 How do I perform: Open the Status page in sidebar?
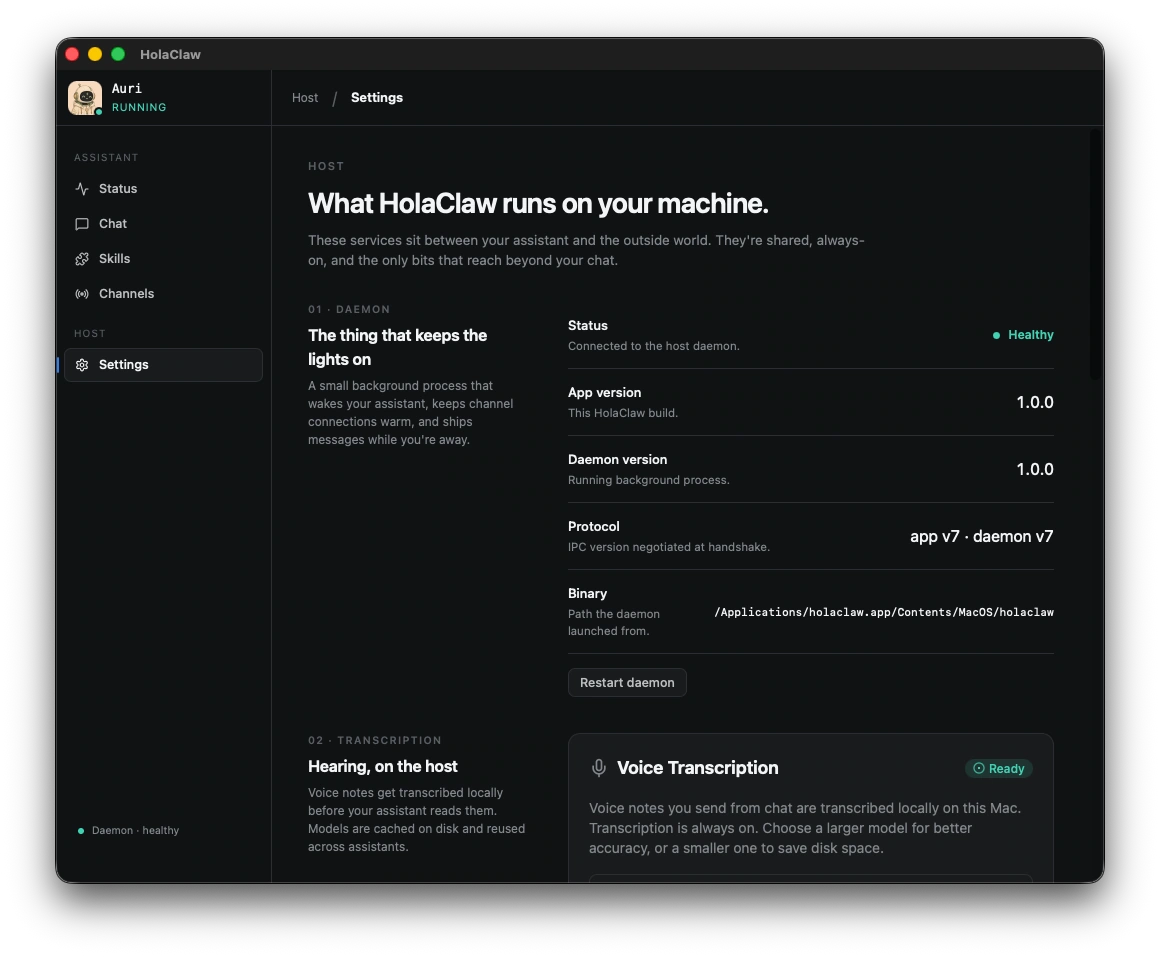point(163,189)
